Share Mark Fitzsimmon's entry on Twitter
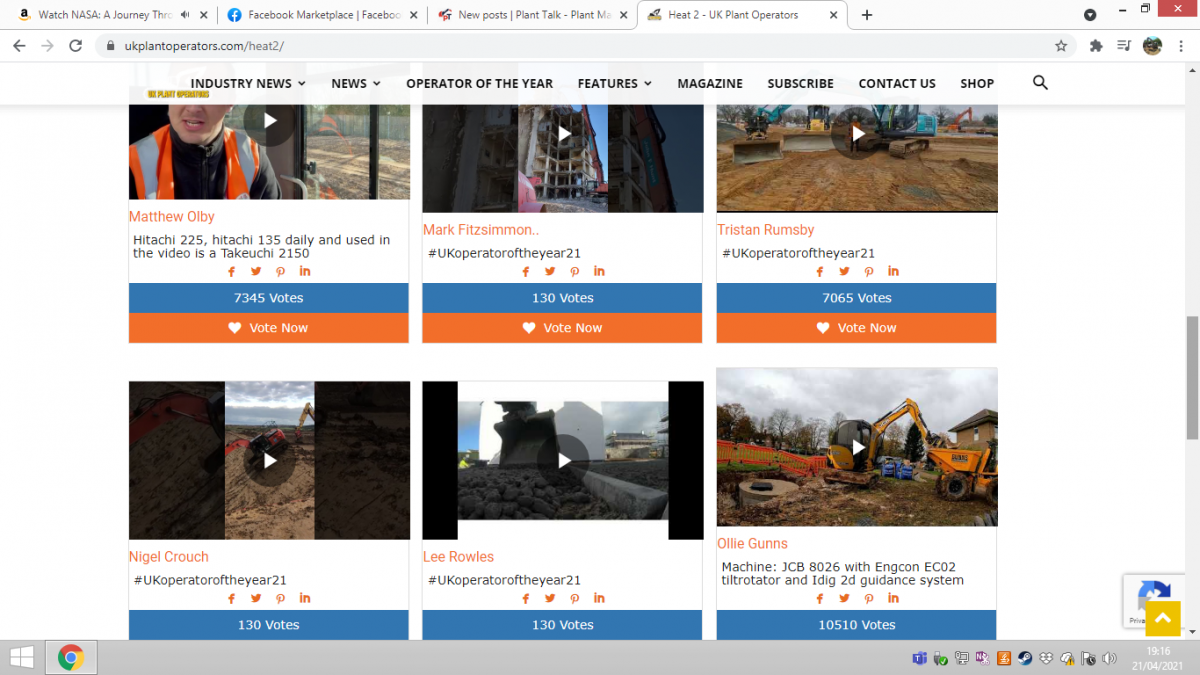Screen dimensions: 1200x675 (550, 272)
